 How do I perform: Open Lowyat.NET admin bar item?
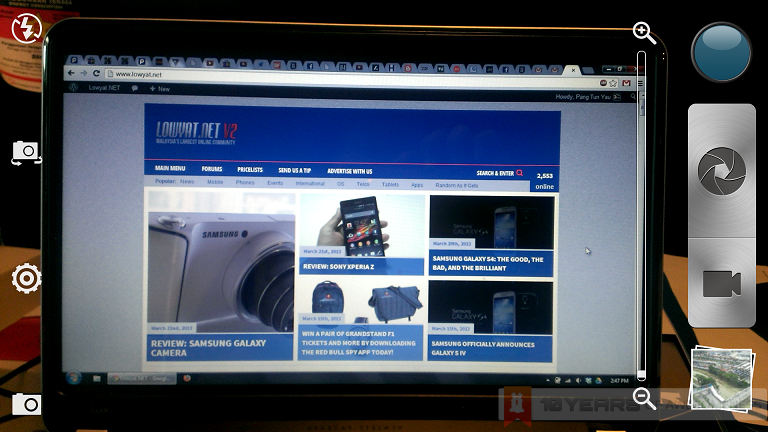[x=104, y=88]
